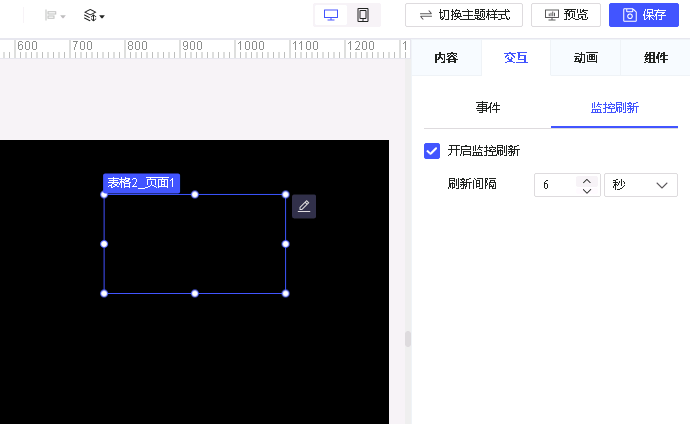The height and width of the screenshot is (424, 690).
Task: Switch to the 内容 tab
Action: point(446,58)
